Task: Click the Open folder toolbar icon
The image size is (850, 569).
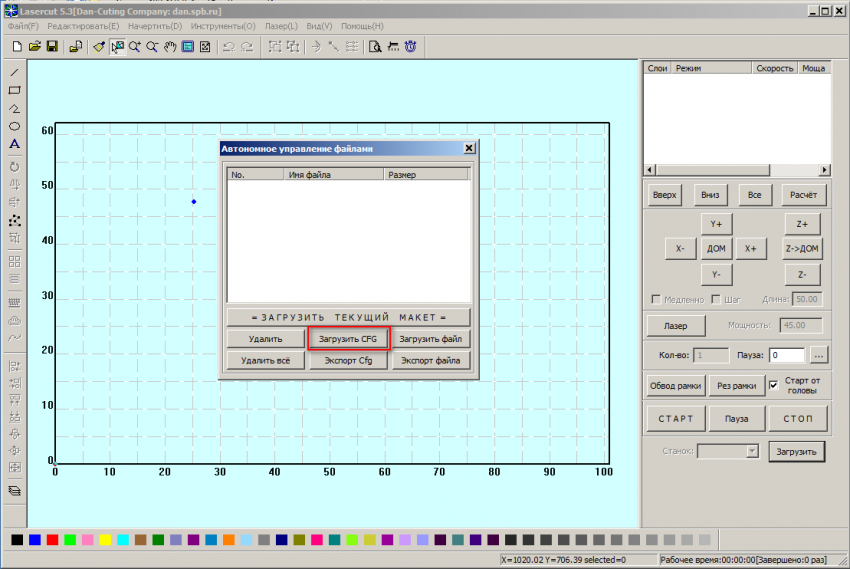Action: (x=34, y=46)
